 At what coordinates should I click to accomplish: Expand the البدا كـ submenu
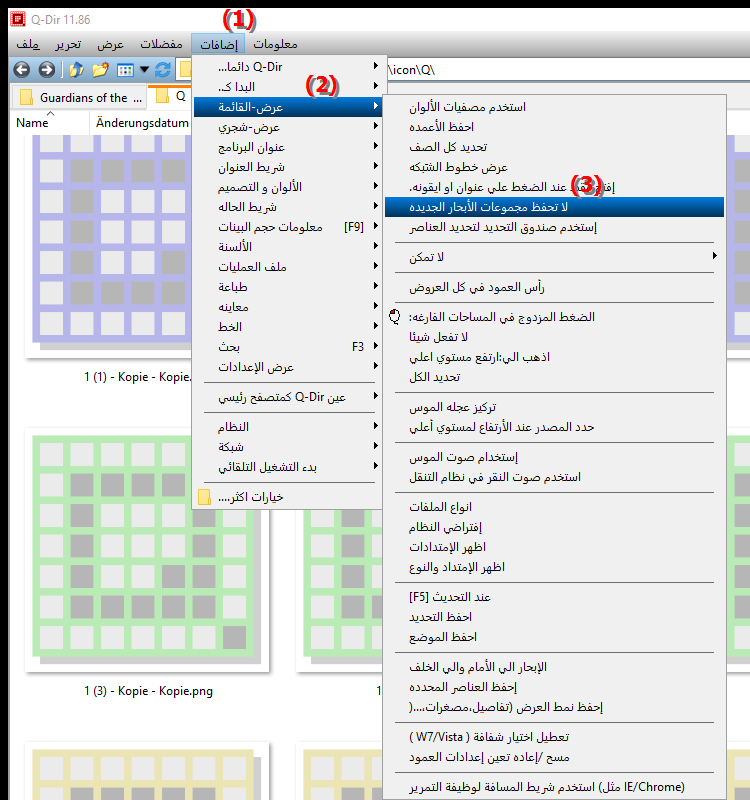pos(288,87)
